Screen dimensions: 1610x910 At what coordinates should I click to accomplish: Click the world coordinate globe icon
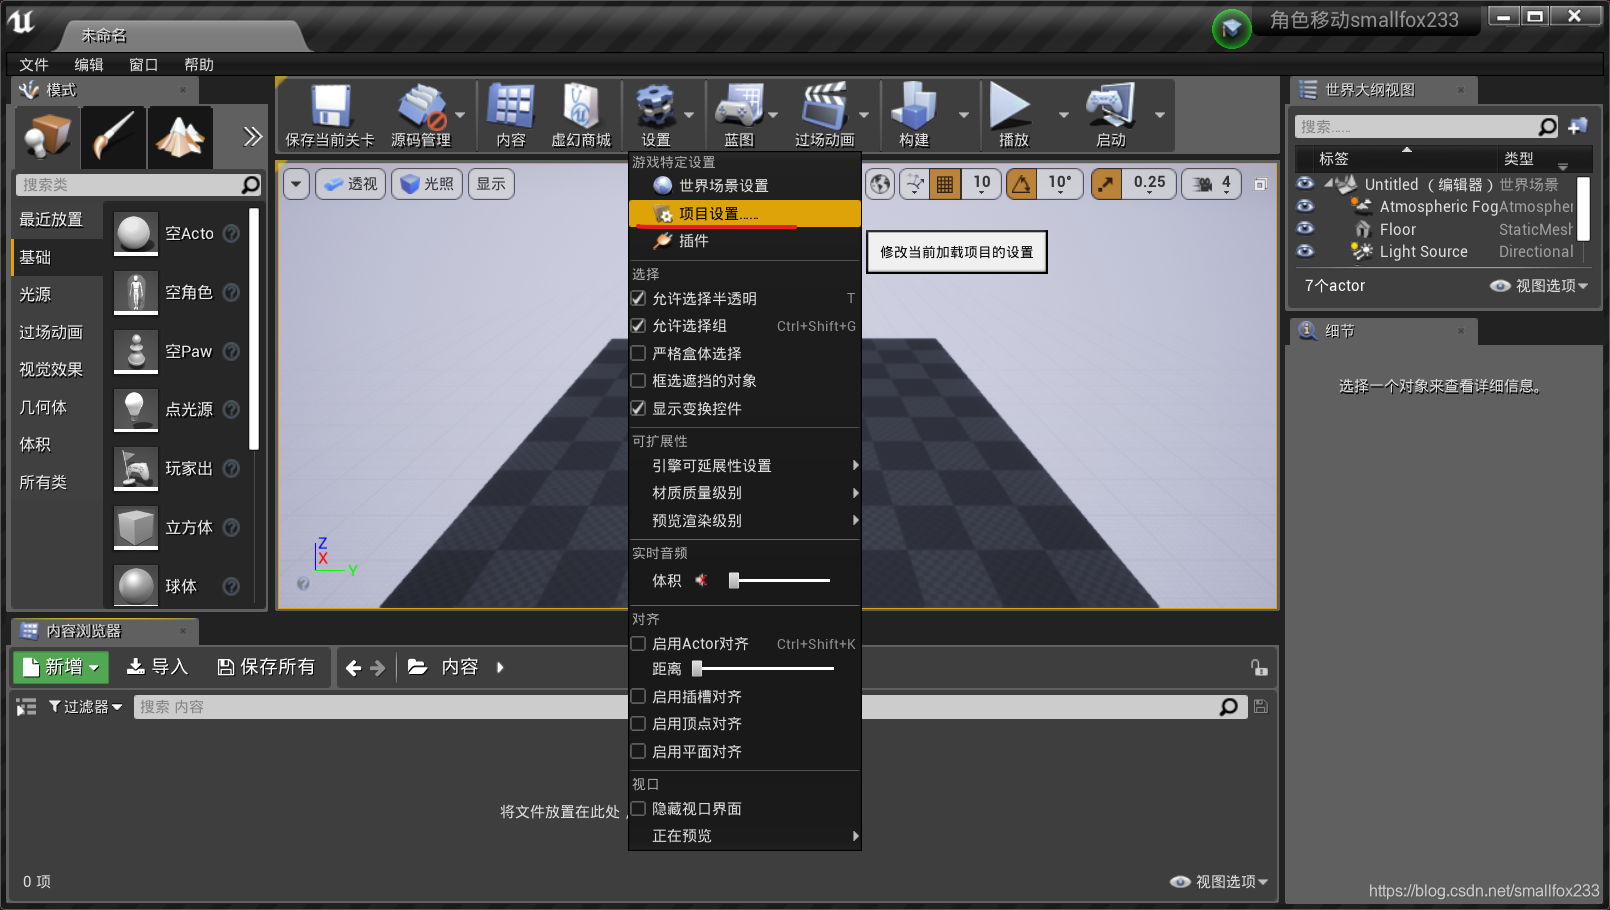point(880,184)
